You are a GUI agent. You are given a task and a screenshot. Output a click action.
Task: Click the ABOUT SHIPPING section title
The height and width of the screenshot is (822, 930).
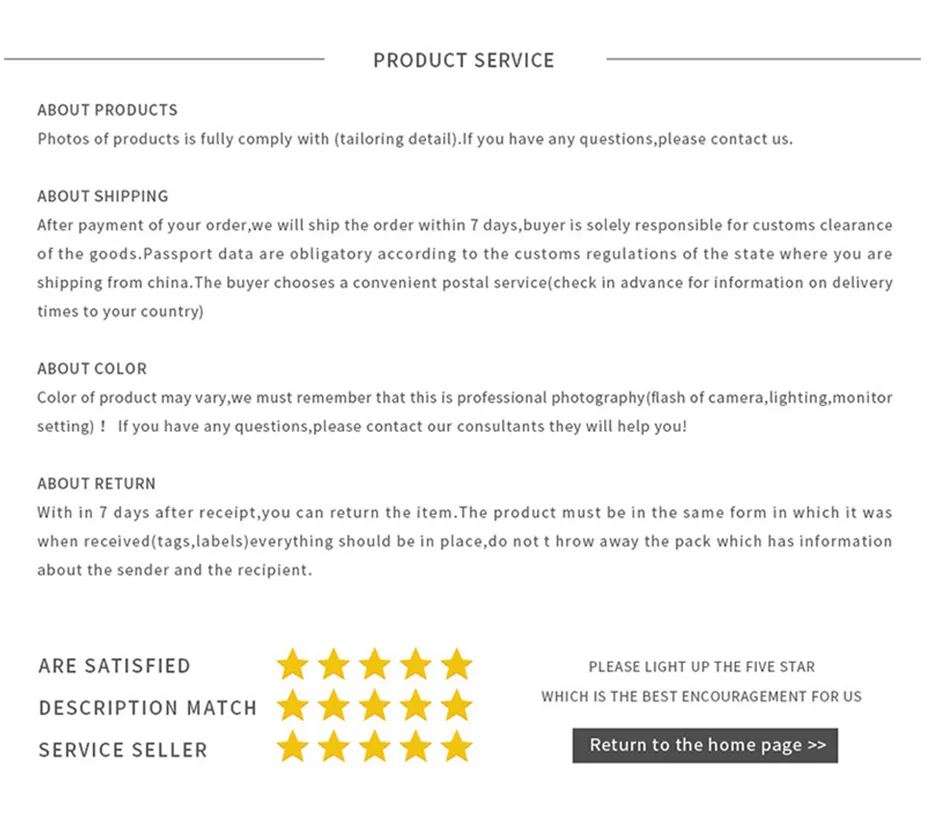(x=103, y=196)
